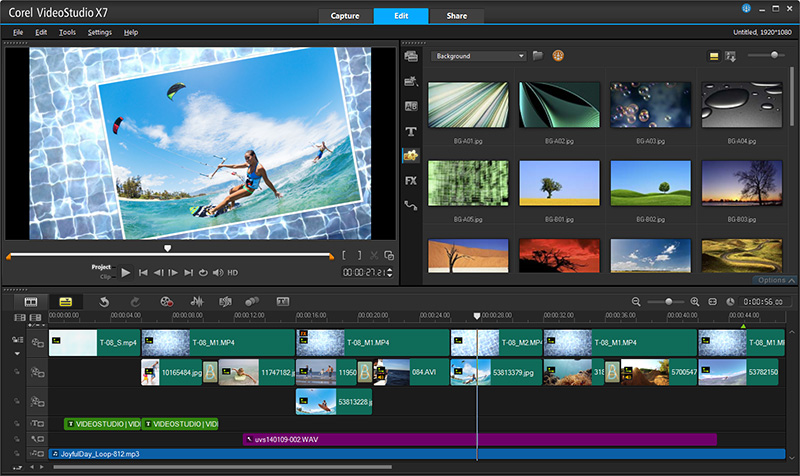Open the Path library icon in sidebar
The image size is (800, 476).
(x=410, y=206)
